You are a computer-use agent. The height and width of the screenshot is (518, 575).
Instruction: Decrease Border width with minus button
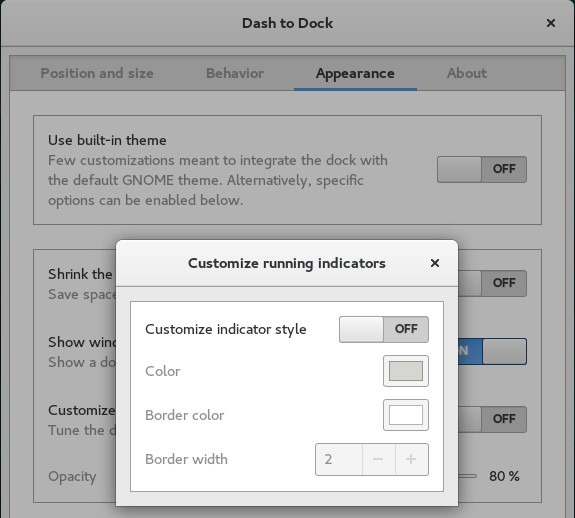click(378, 459)
